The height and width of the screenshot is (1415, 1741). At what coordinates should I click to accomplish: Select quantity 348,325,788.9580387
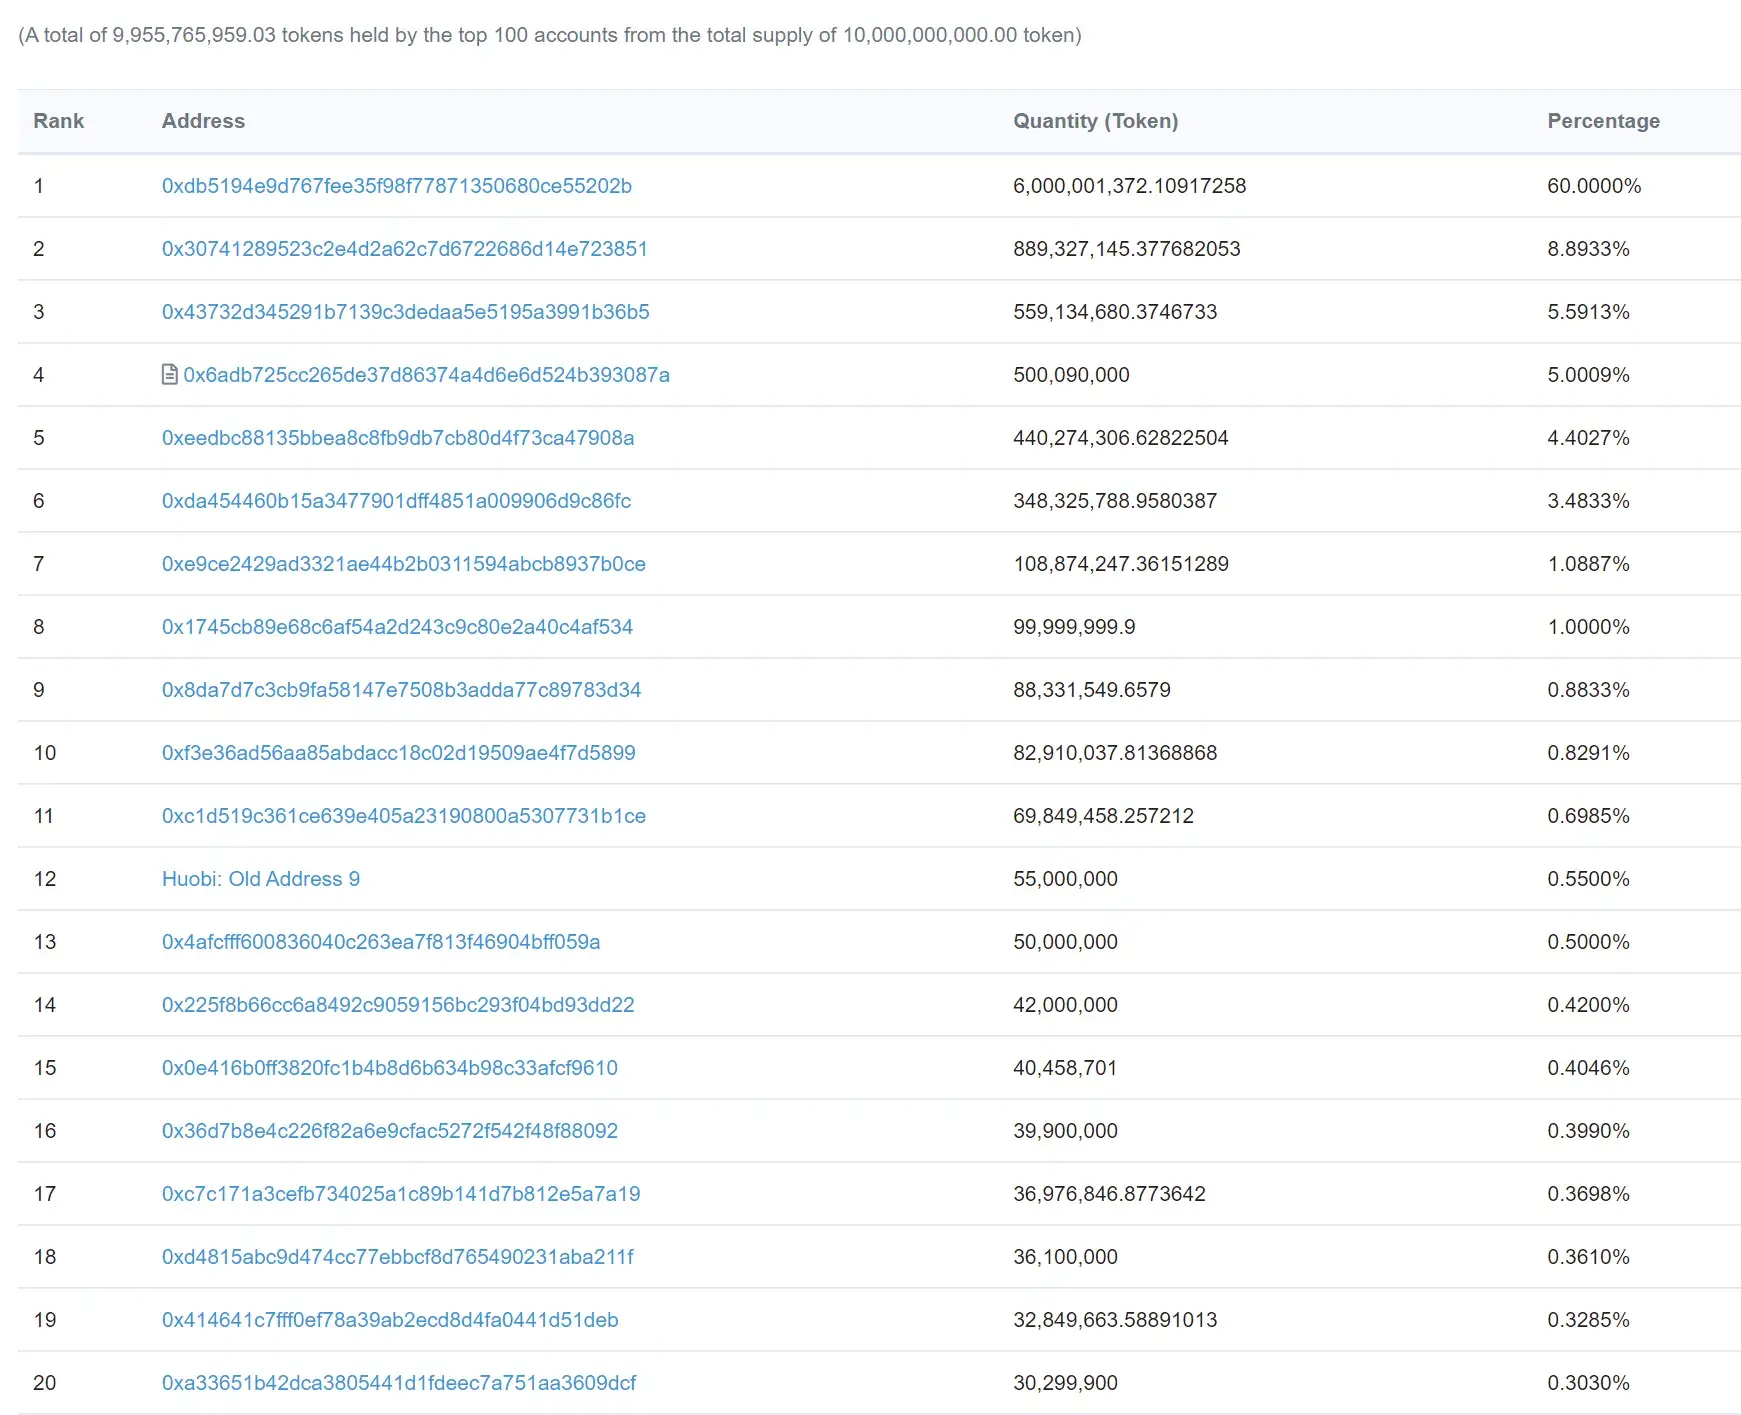pos(1115,501)
